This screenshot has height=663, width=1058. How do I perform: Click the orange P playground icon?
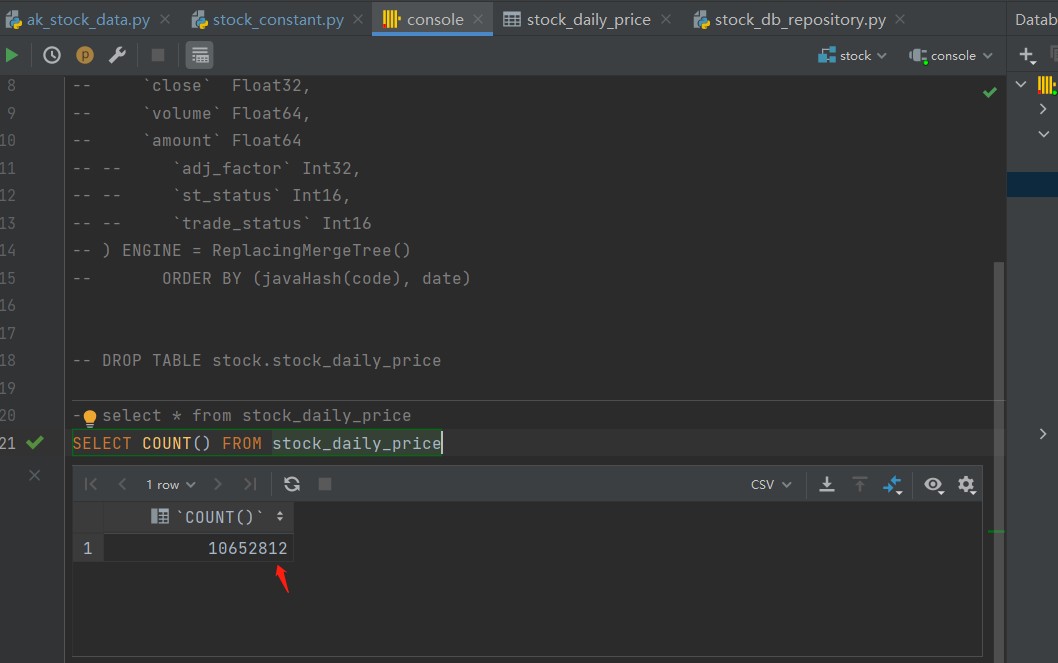(x=85, y=55)
